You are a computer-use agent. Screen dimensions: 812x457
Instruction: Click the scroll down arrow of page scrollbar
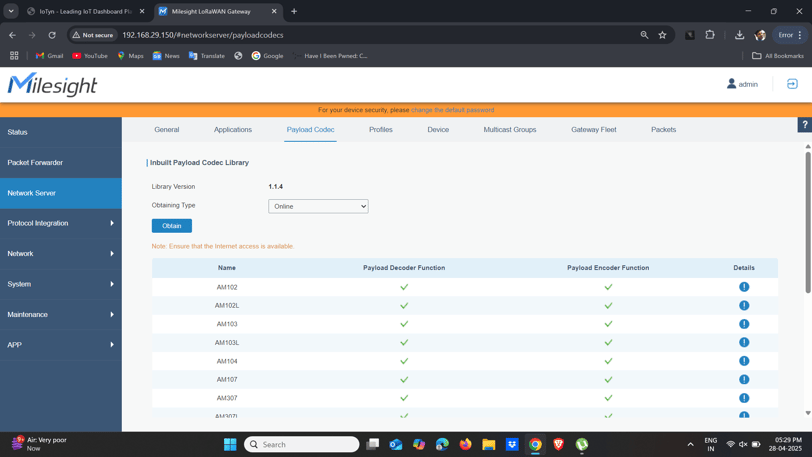[x=808, y=413]
